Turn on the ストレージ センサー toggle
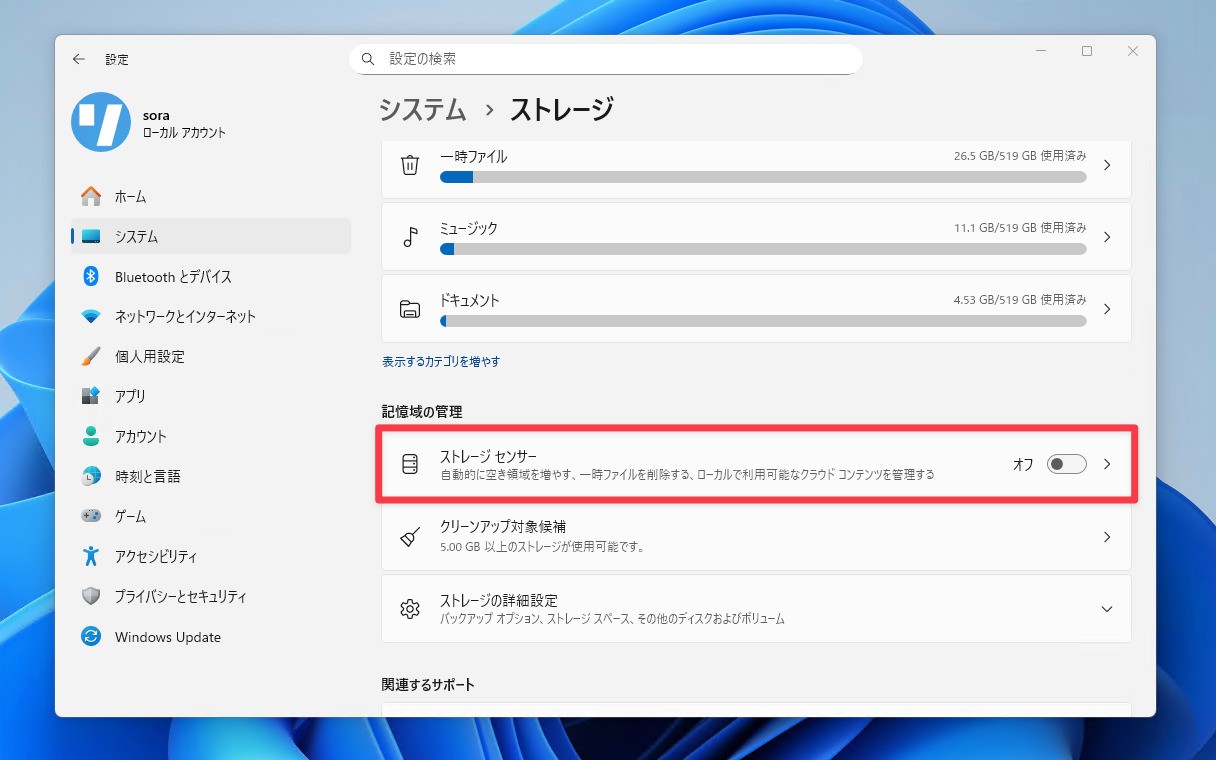Viewport: 1216px width, 760px height. click(x=1066, y=464)
